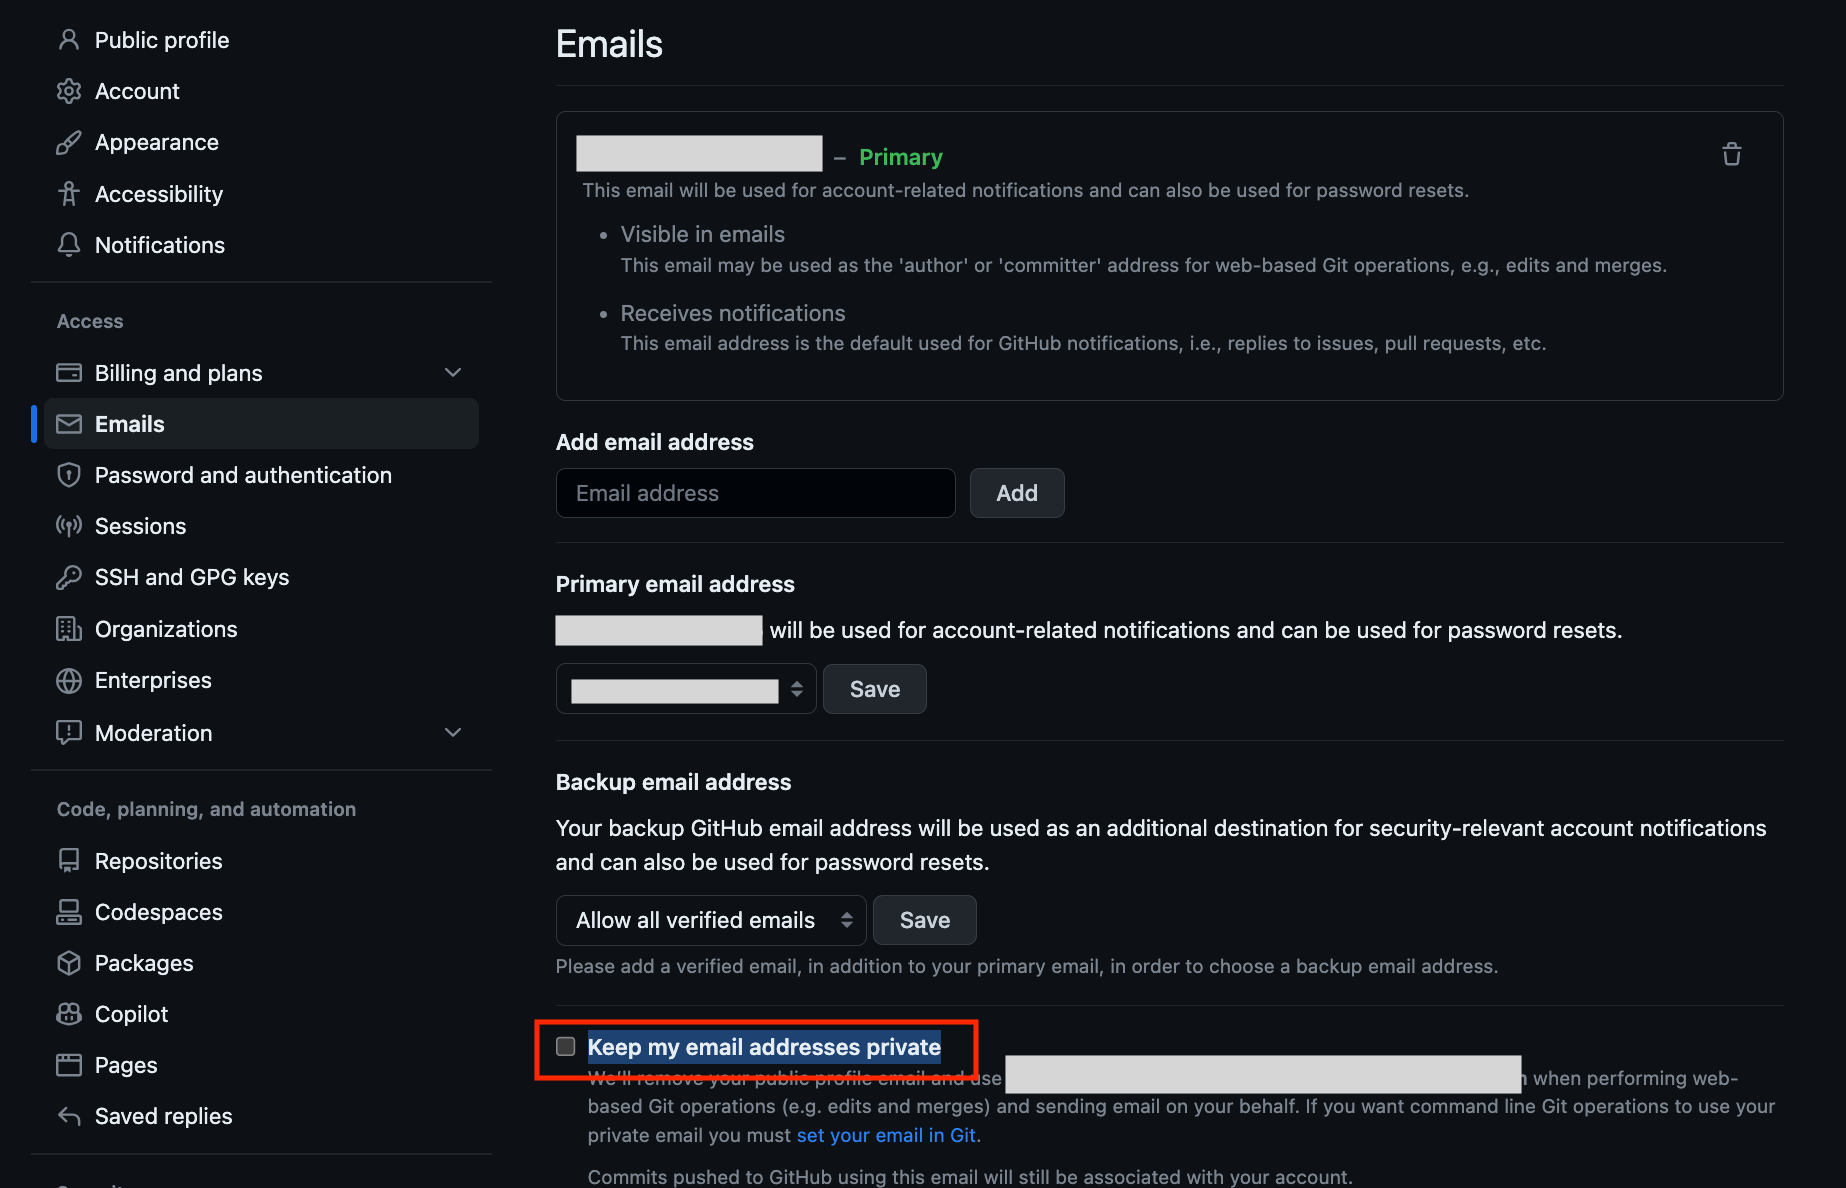Expand the Moderation section chevron
Screen dimensions: 1846x1188
click(453, 733)
